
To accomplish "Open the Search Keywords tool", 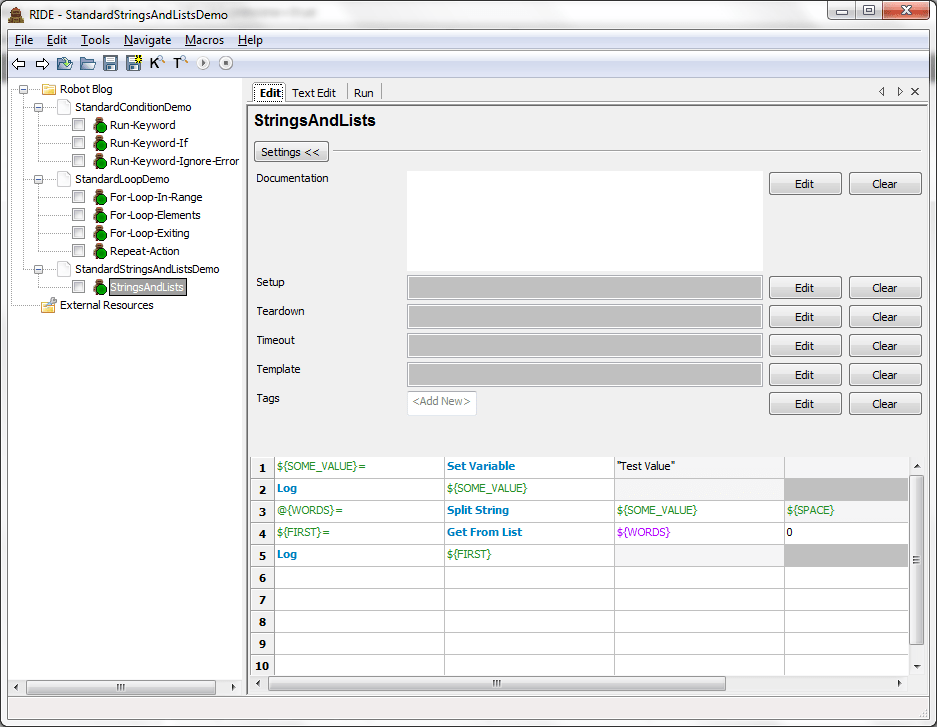I will coord(157,64).
